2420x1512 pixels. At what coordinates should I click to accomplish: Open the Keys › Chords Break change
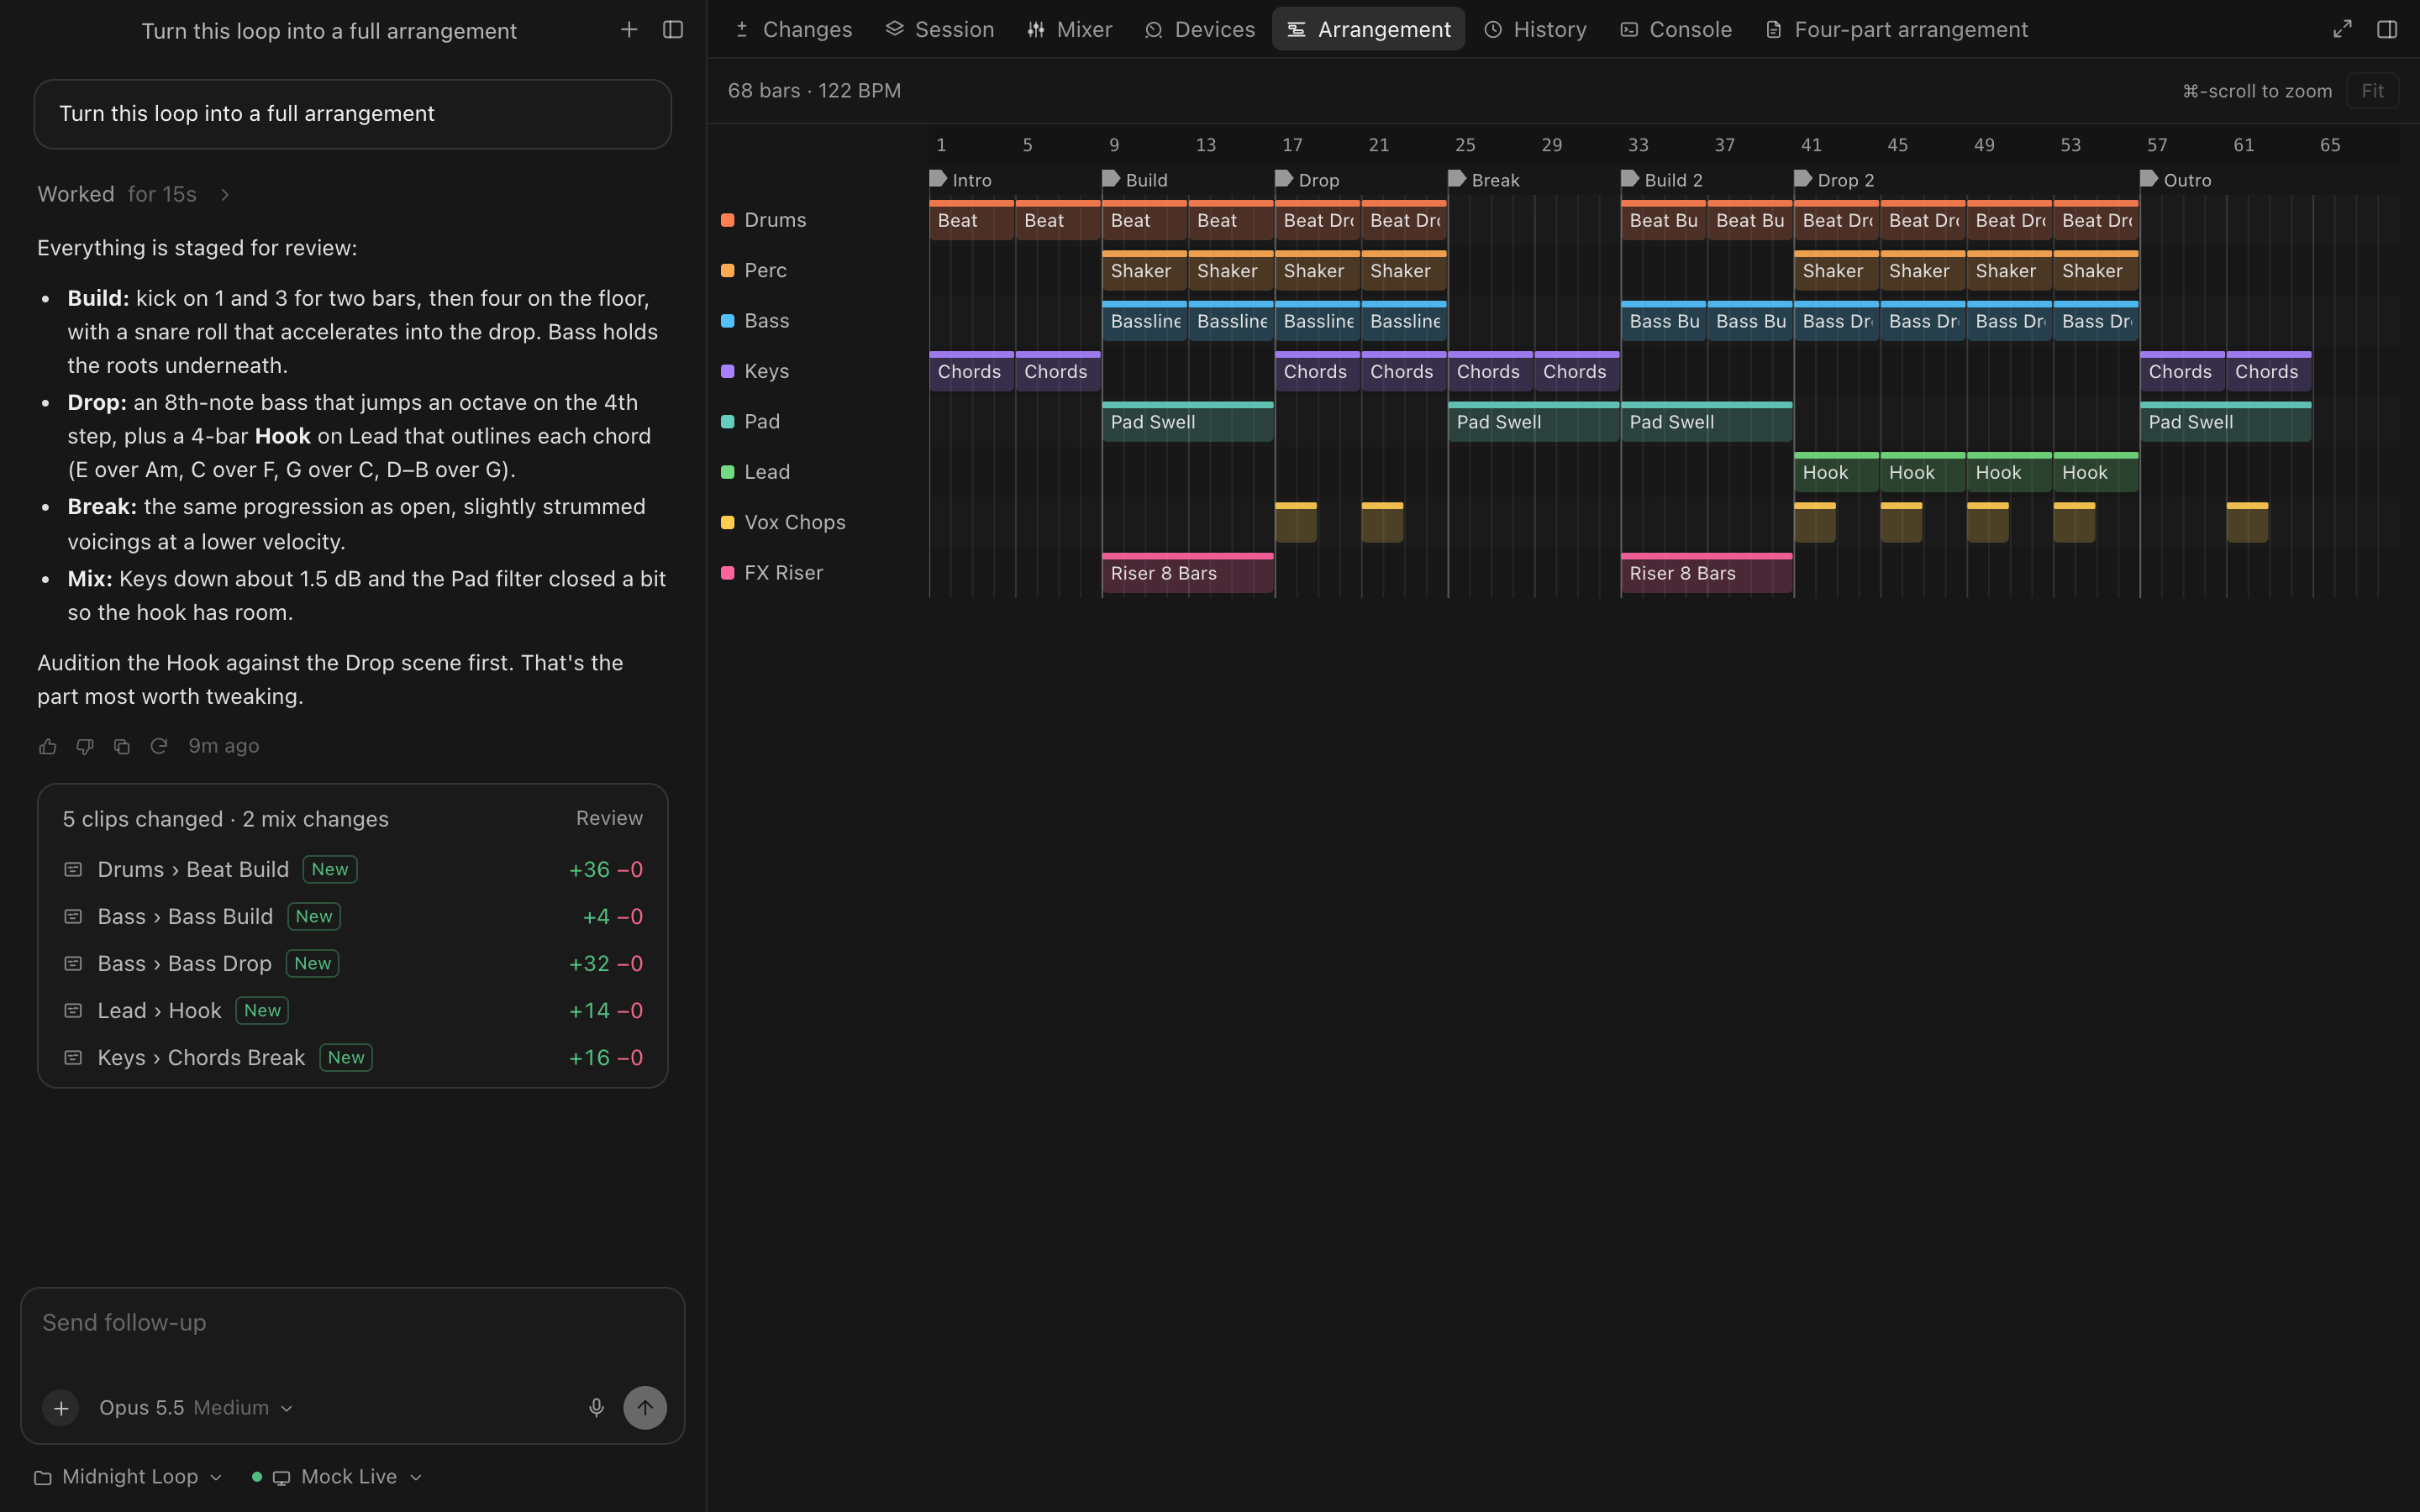[x=353, y=1057]
